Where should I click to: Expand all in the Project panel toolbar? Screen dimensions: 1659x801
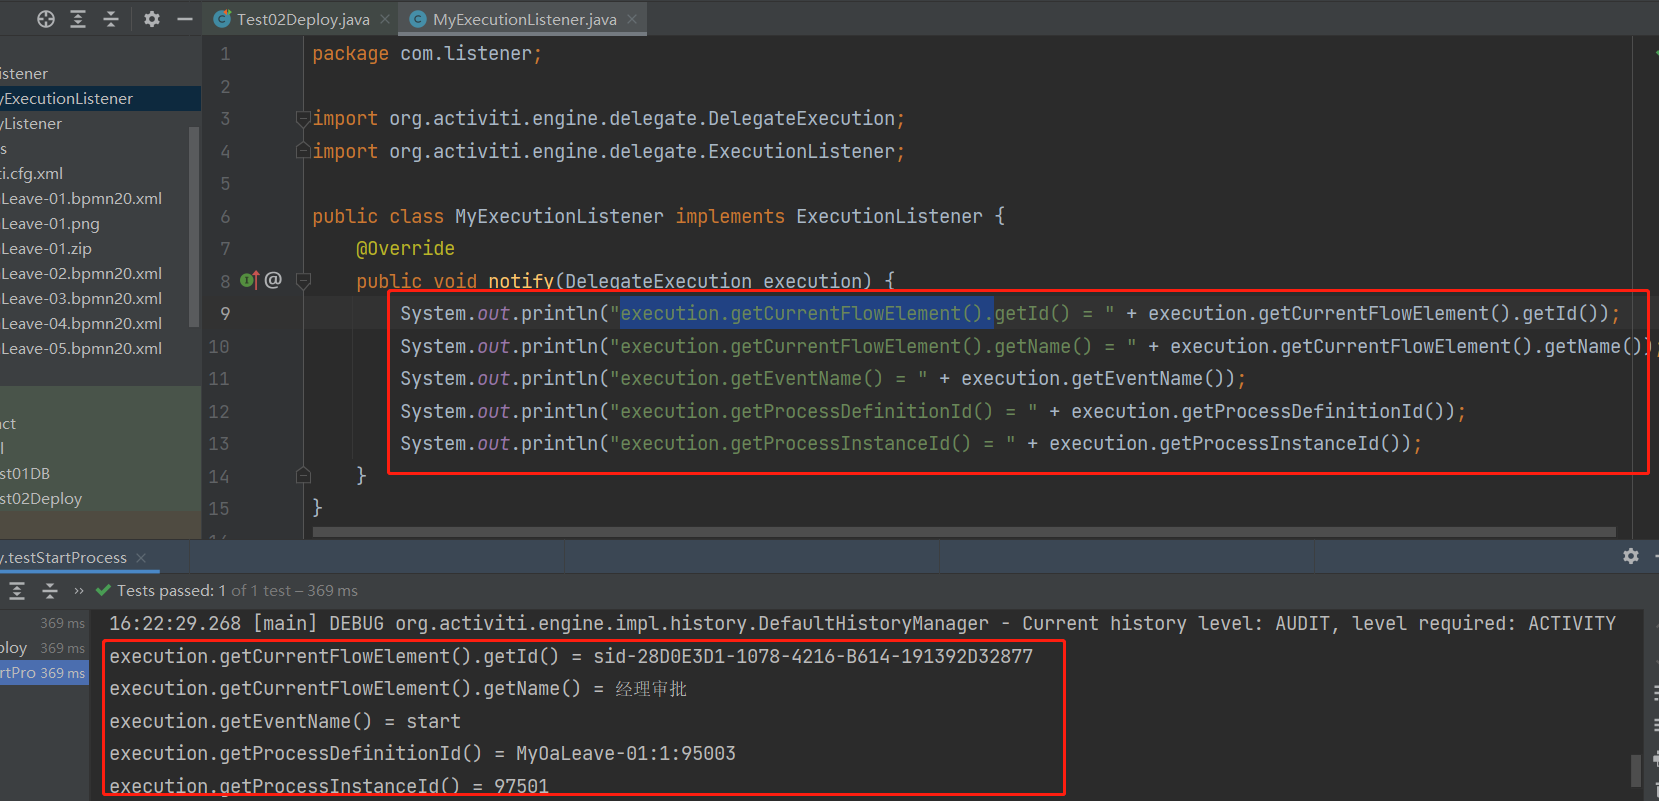[x=78, y=19]
